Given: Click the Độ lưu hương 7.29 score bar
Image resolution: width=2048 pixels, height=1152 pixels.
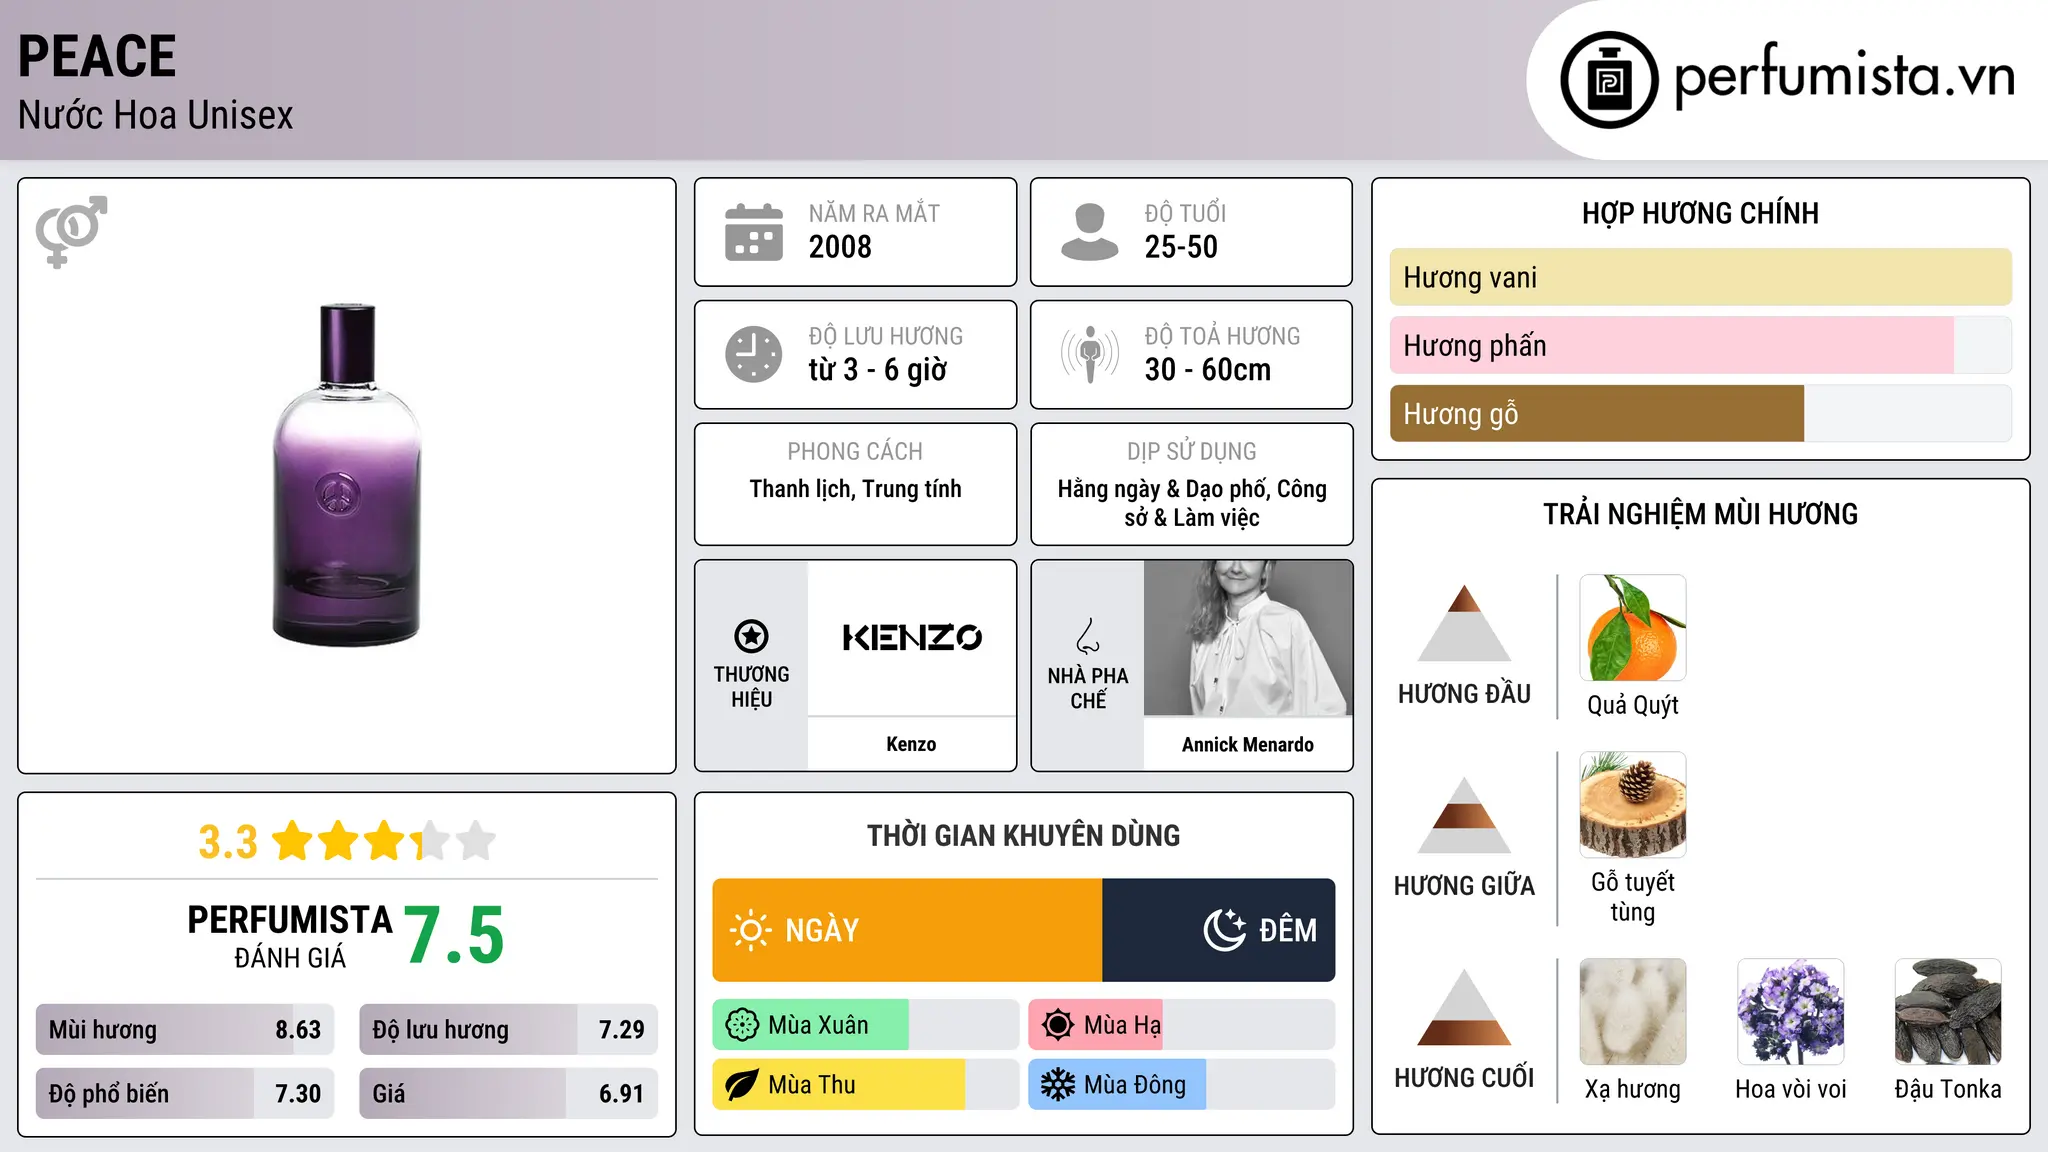Looking at the screenshot, I should [x=508, y=1030].
